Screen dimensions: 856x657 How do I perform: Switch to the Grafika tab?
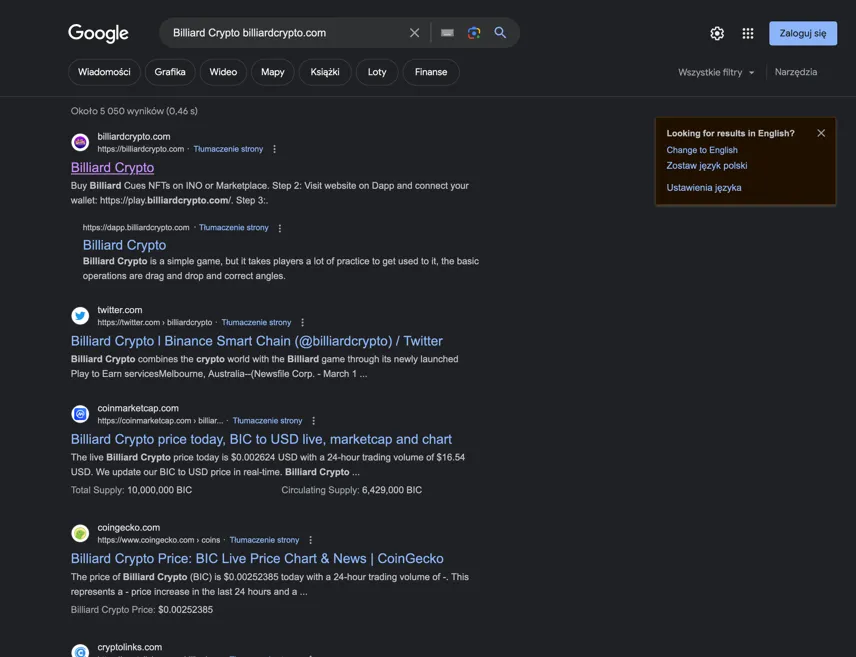click(x=170, y=72)
